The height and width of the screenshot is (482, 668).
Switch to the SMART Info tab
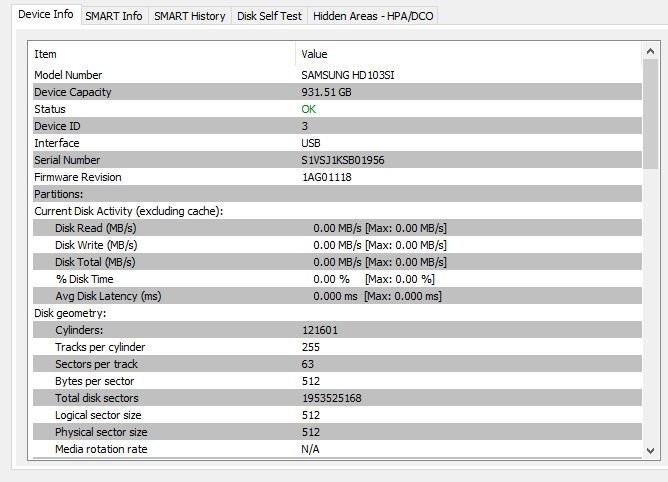(x=113, y=16)
